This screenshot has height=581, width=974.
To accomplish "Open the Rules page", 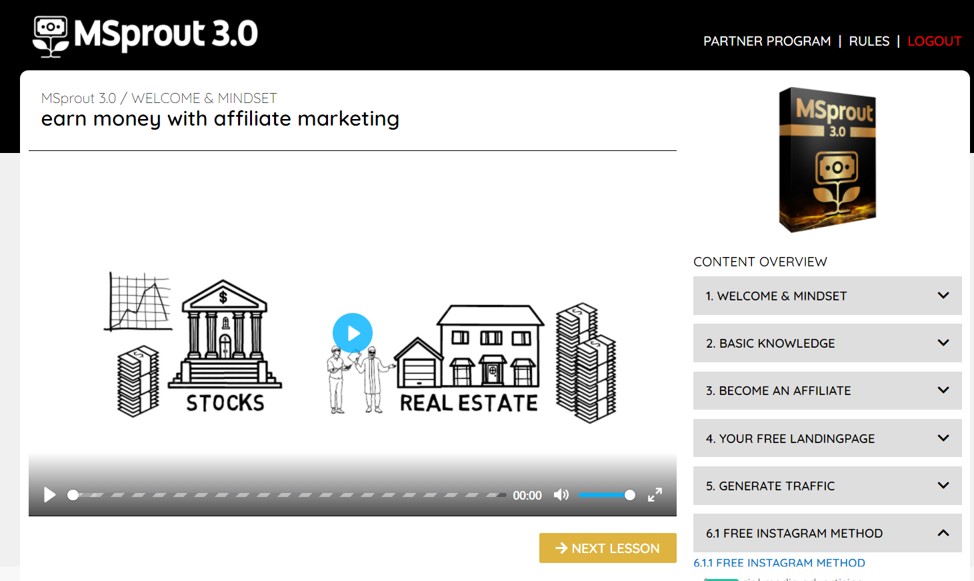I will point(869,41).
